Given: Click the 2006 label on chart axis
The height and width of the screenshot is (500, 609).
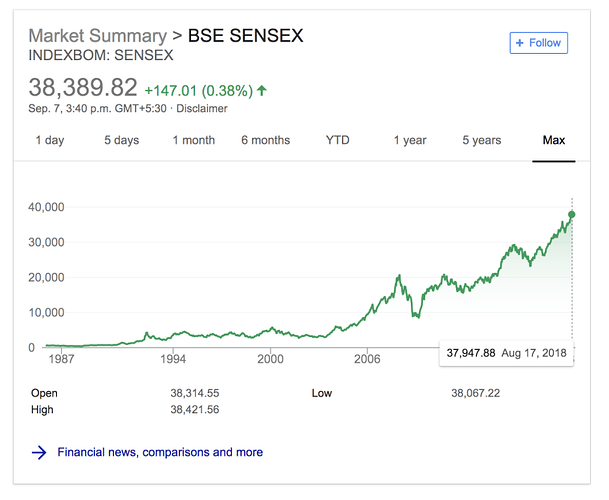Looking at the screenshot, I should (x=368, y=357).
